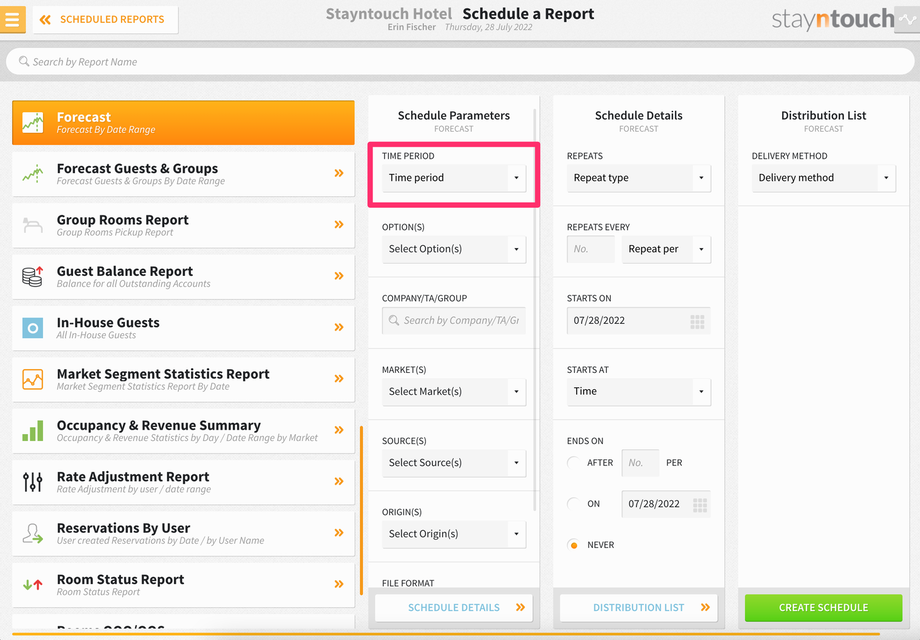Screen dimensions: 920x640
Task: Select the Occupancy & Revenue Summary report
Action: 183,431
